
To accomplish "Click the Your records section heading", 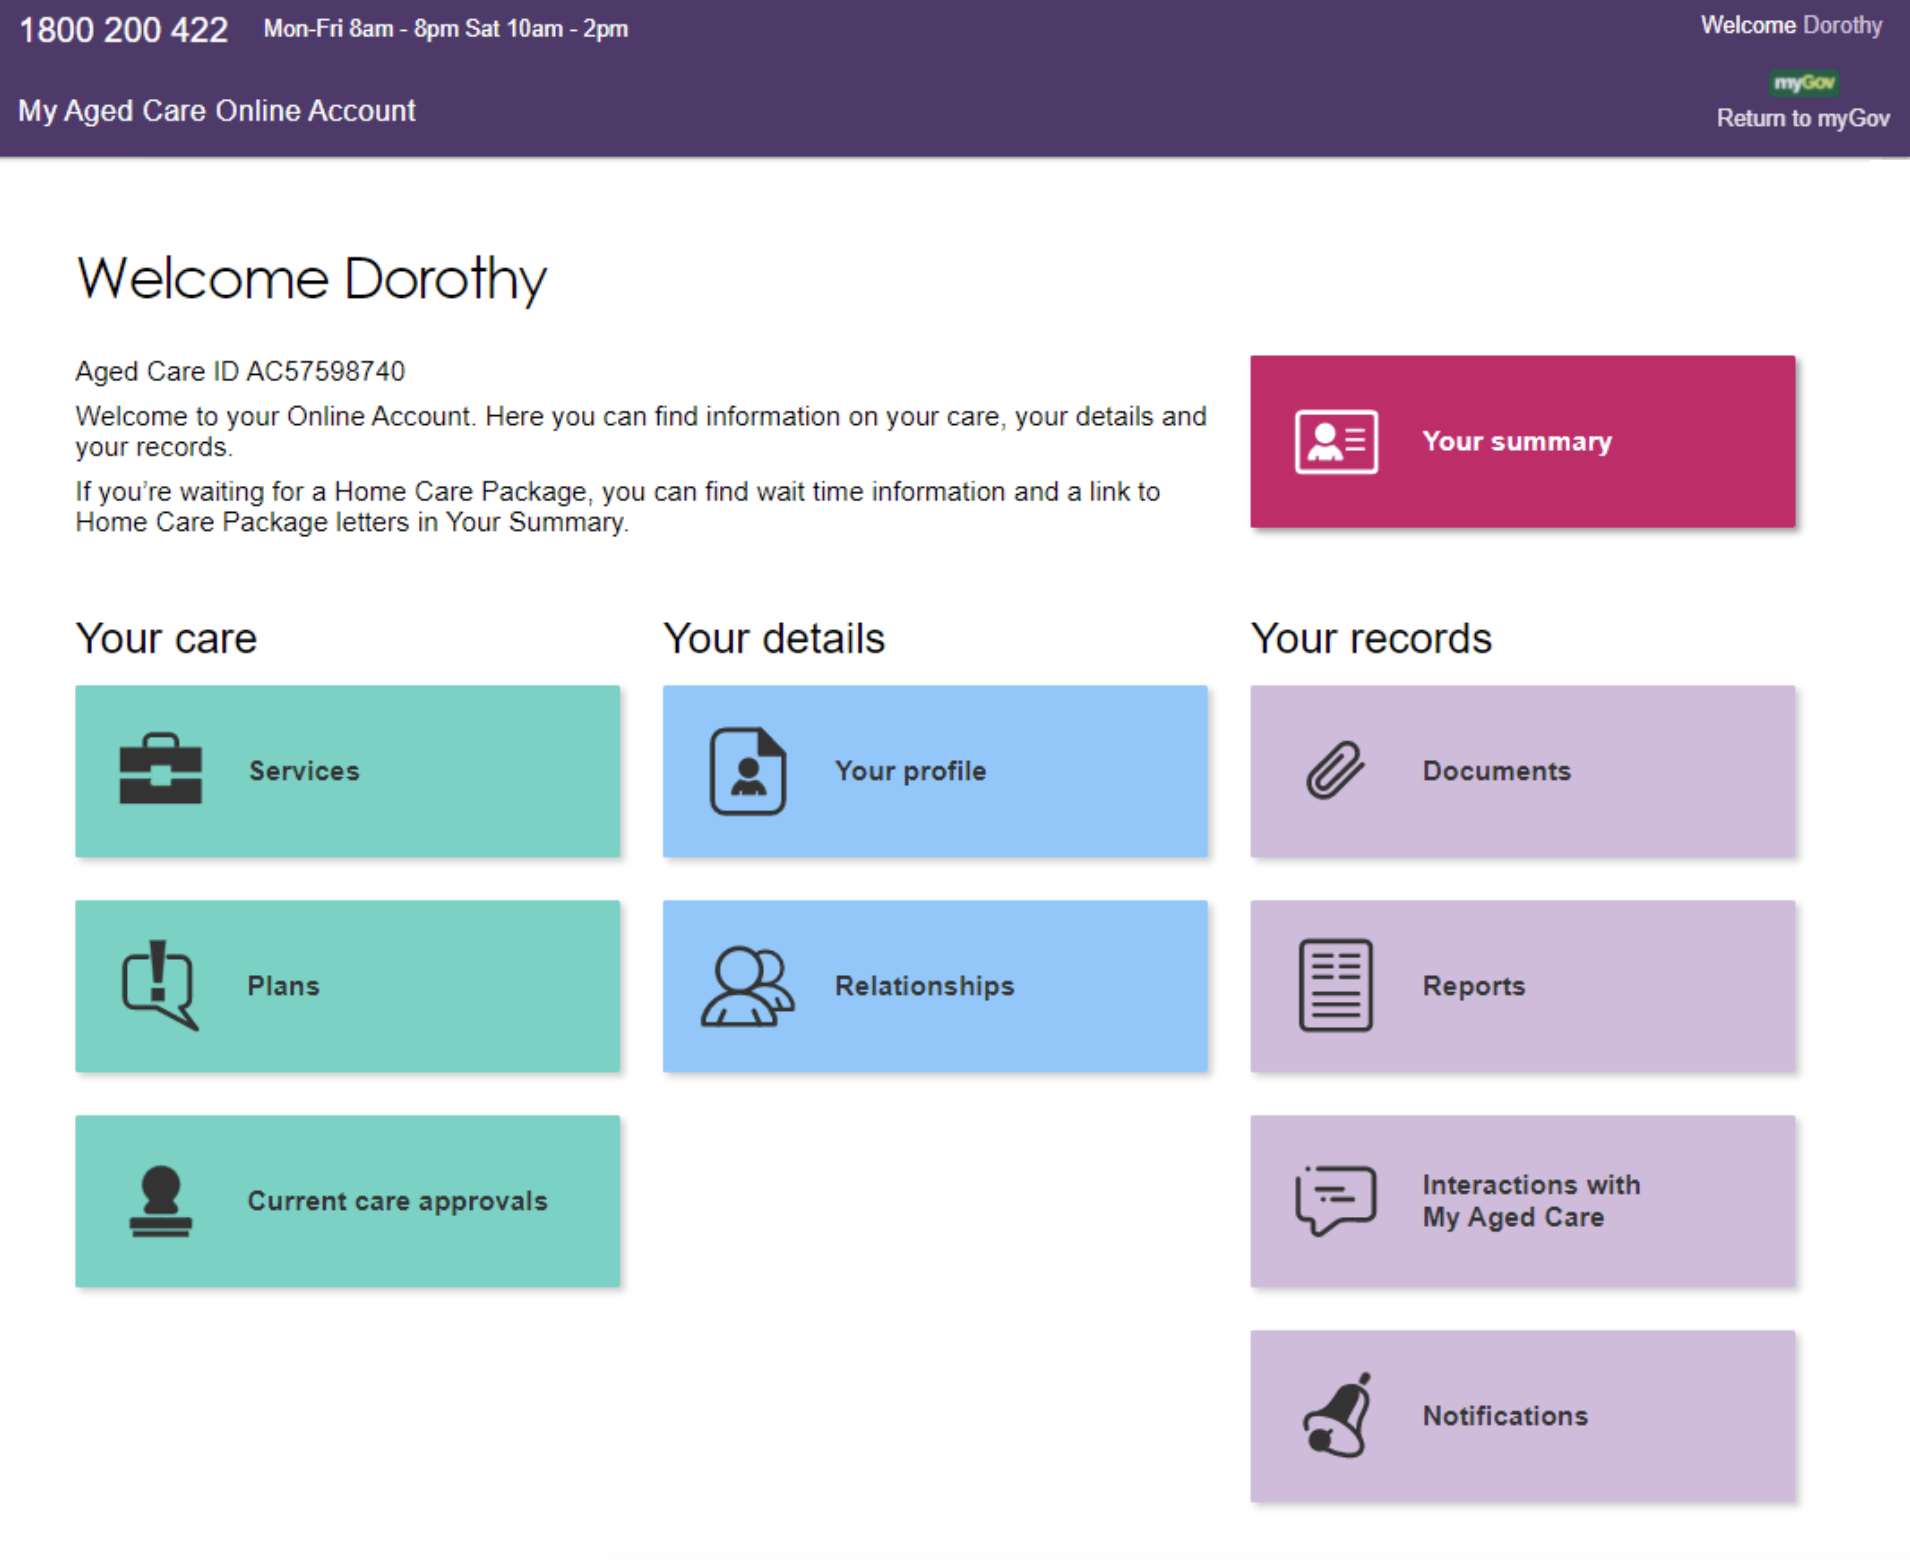I will tap(1371, 638).
